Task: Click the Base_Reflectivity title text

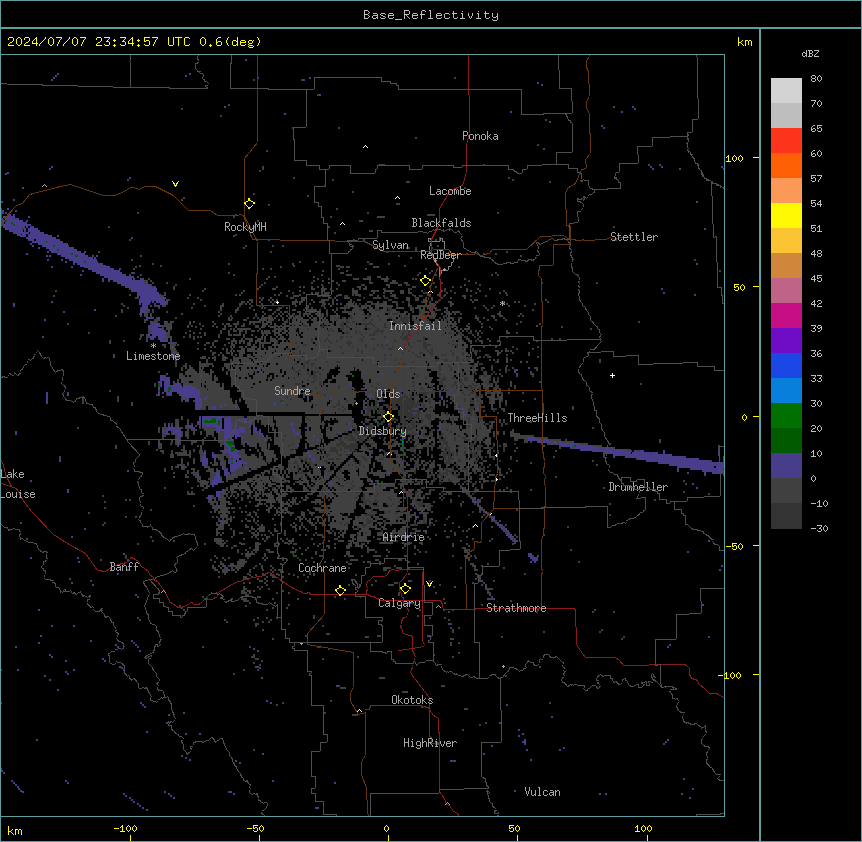Action: (x=431, y=15)
